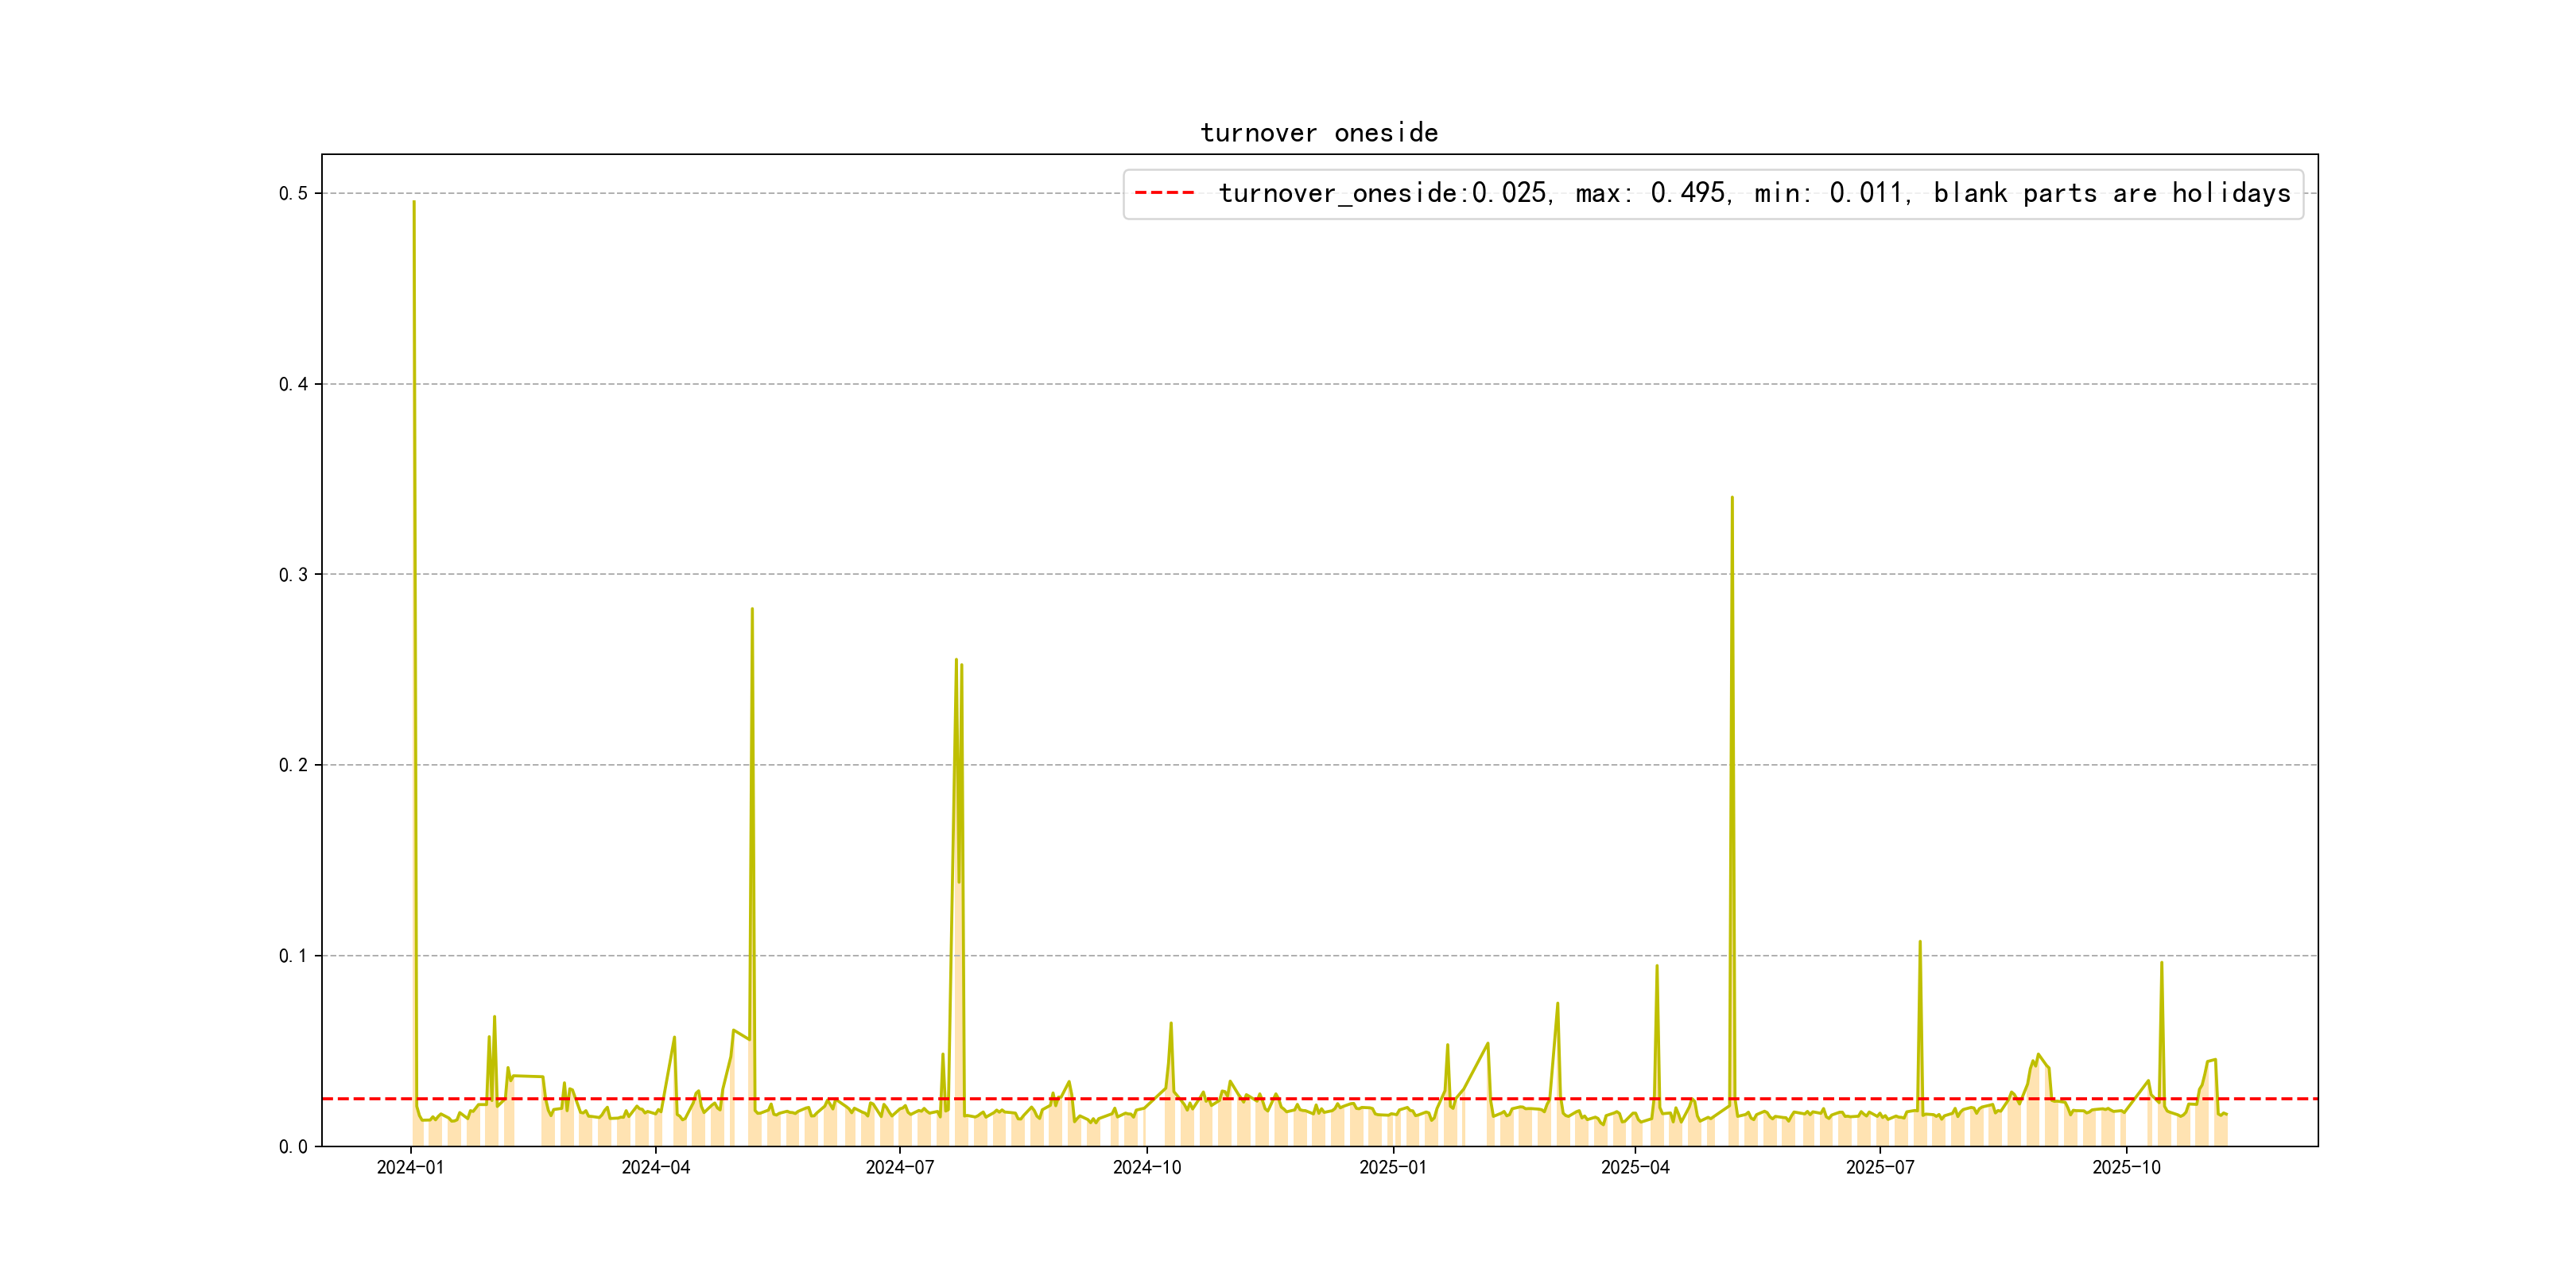Click the 2024-07 x-axis label
Image resolution: width=2576 pixels, height=1288 pixels.
pos(899,1167)
